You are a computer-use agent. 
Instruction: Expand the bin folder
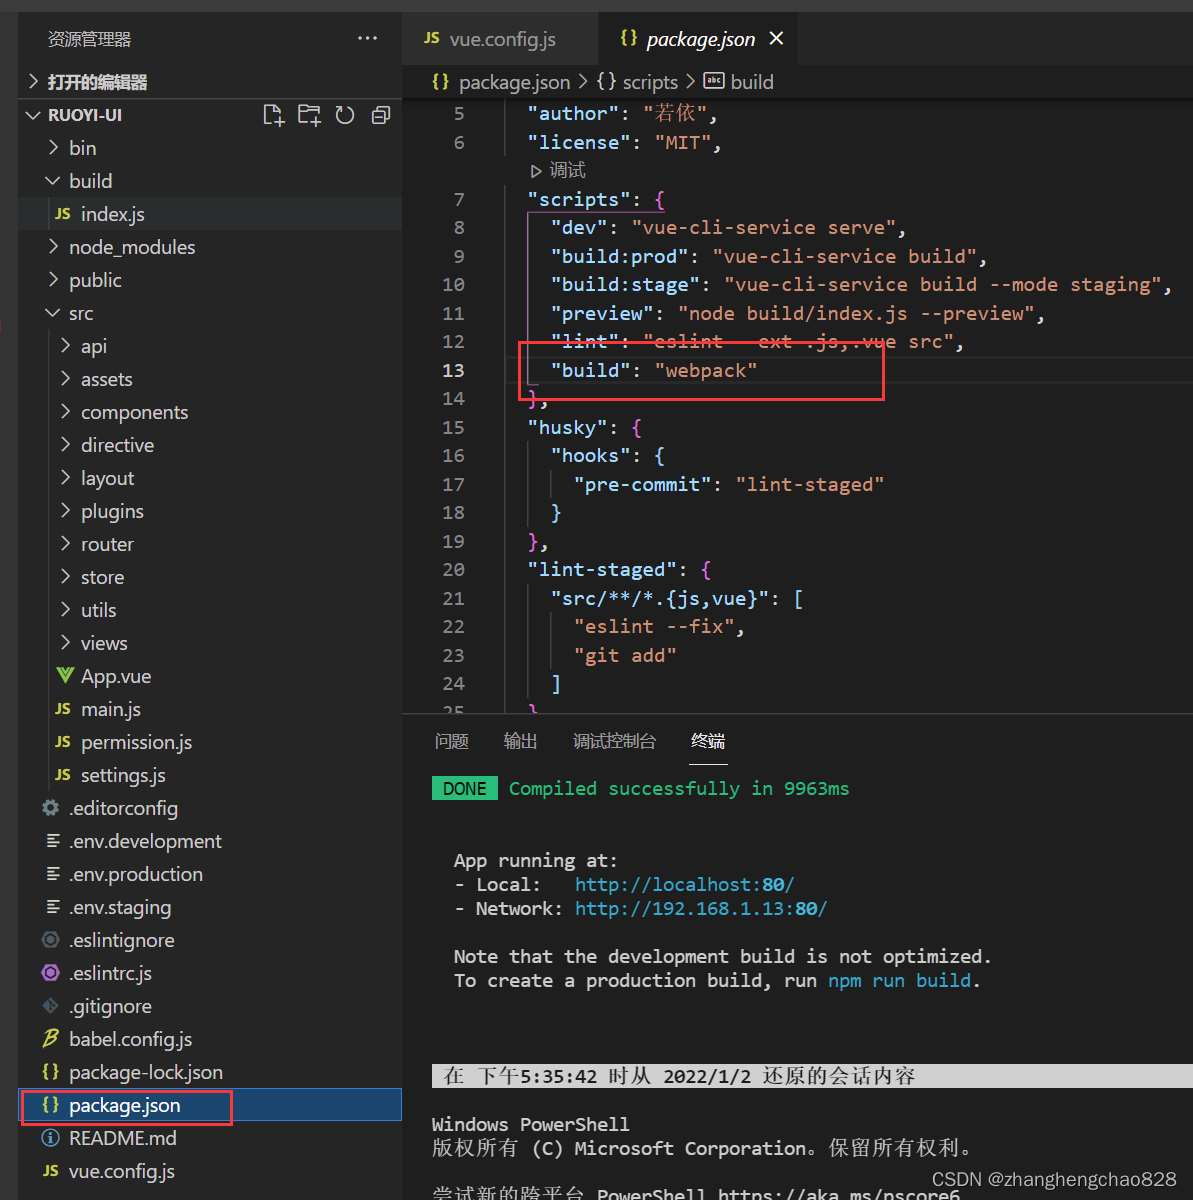point(210,148)
